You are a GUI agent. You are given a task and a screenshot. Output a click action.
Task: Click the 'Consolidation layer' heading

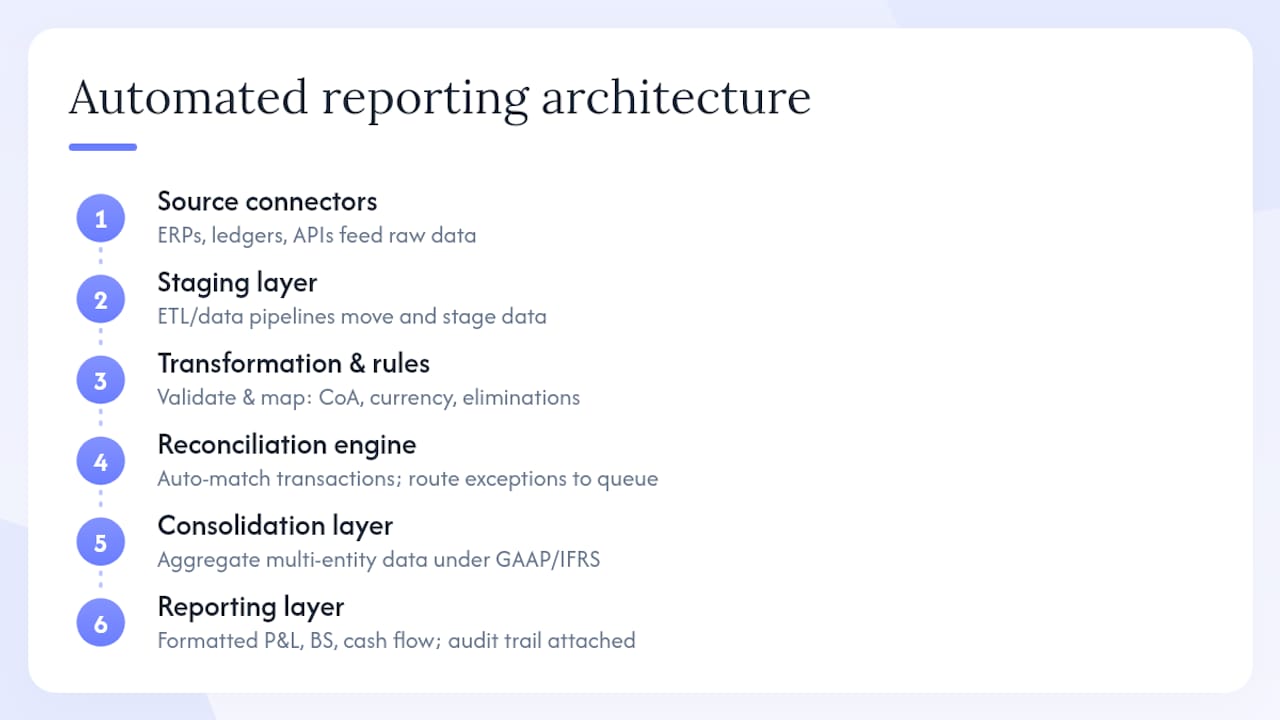click(x=275, y=526)
